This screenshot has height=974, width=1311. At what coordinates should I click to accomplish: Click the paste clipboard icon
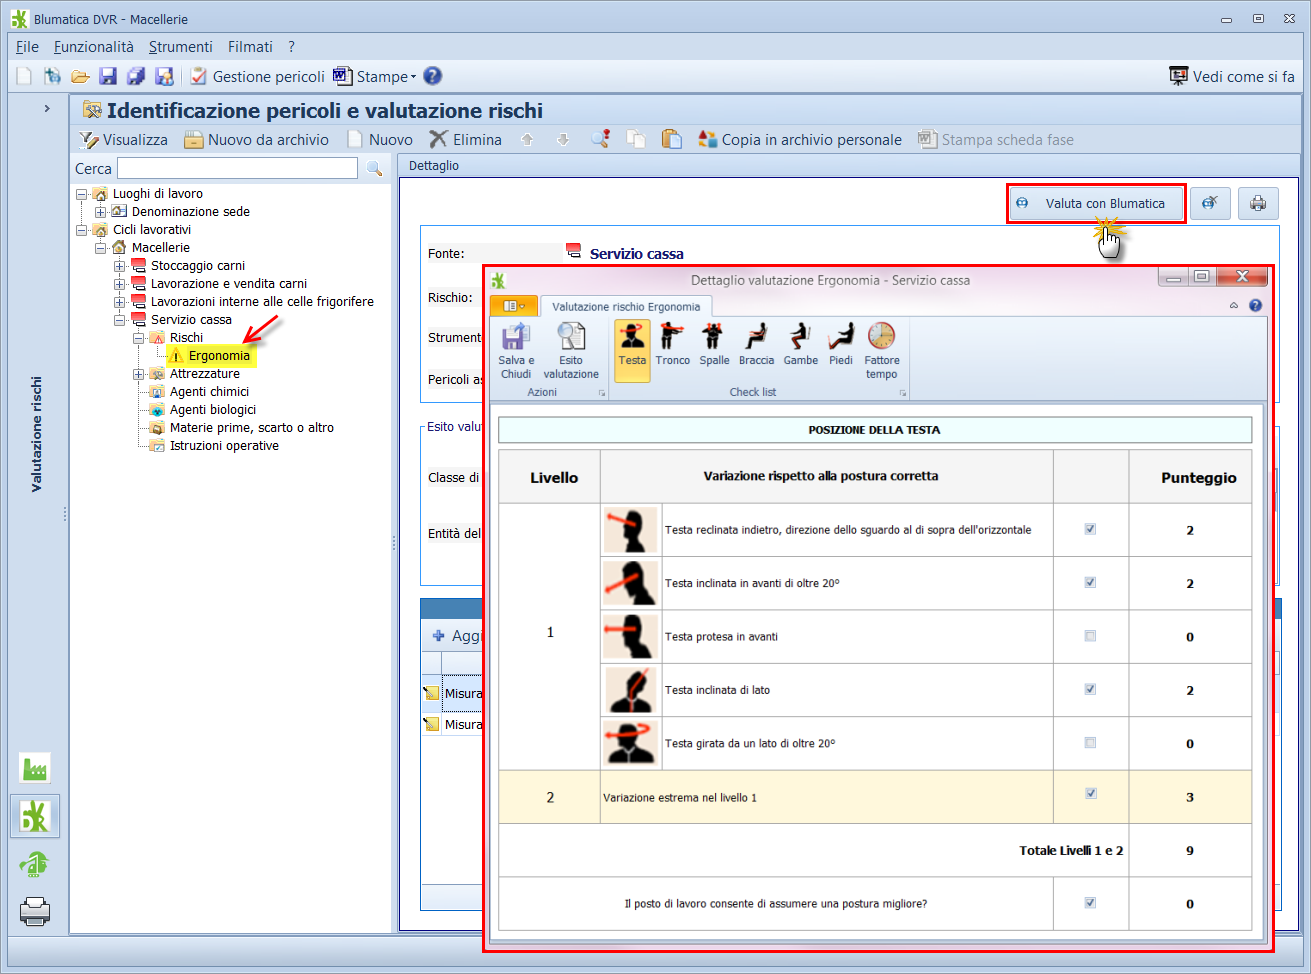point(672,139)
